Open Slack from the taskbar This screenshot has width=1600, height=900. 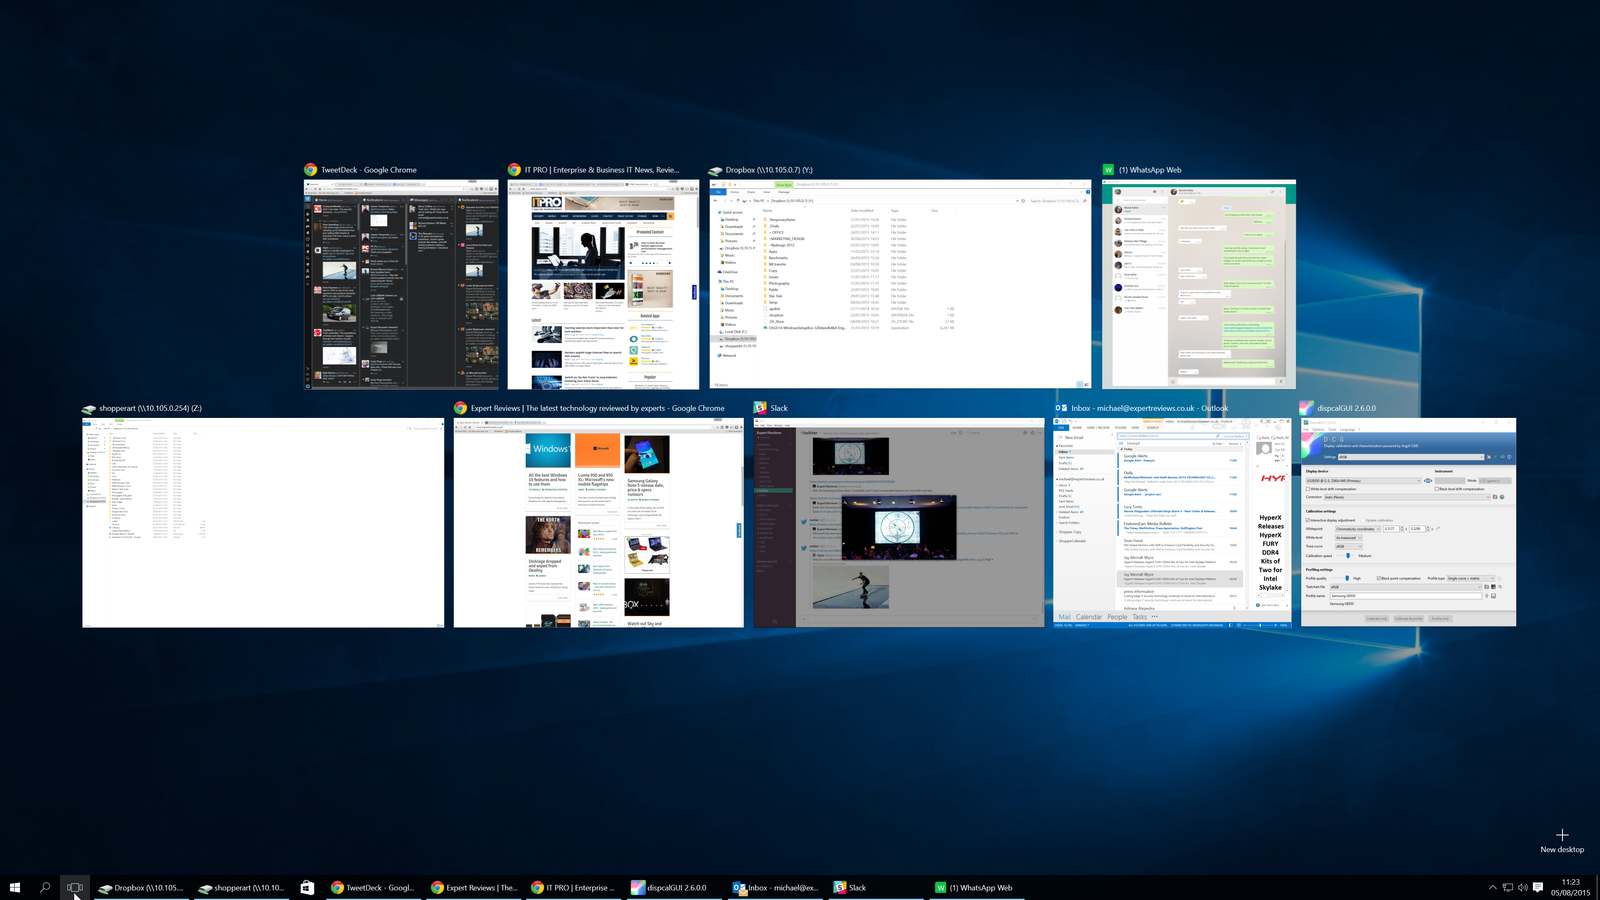(x=851, y=887)
